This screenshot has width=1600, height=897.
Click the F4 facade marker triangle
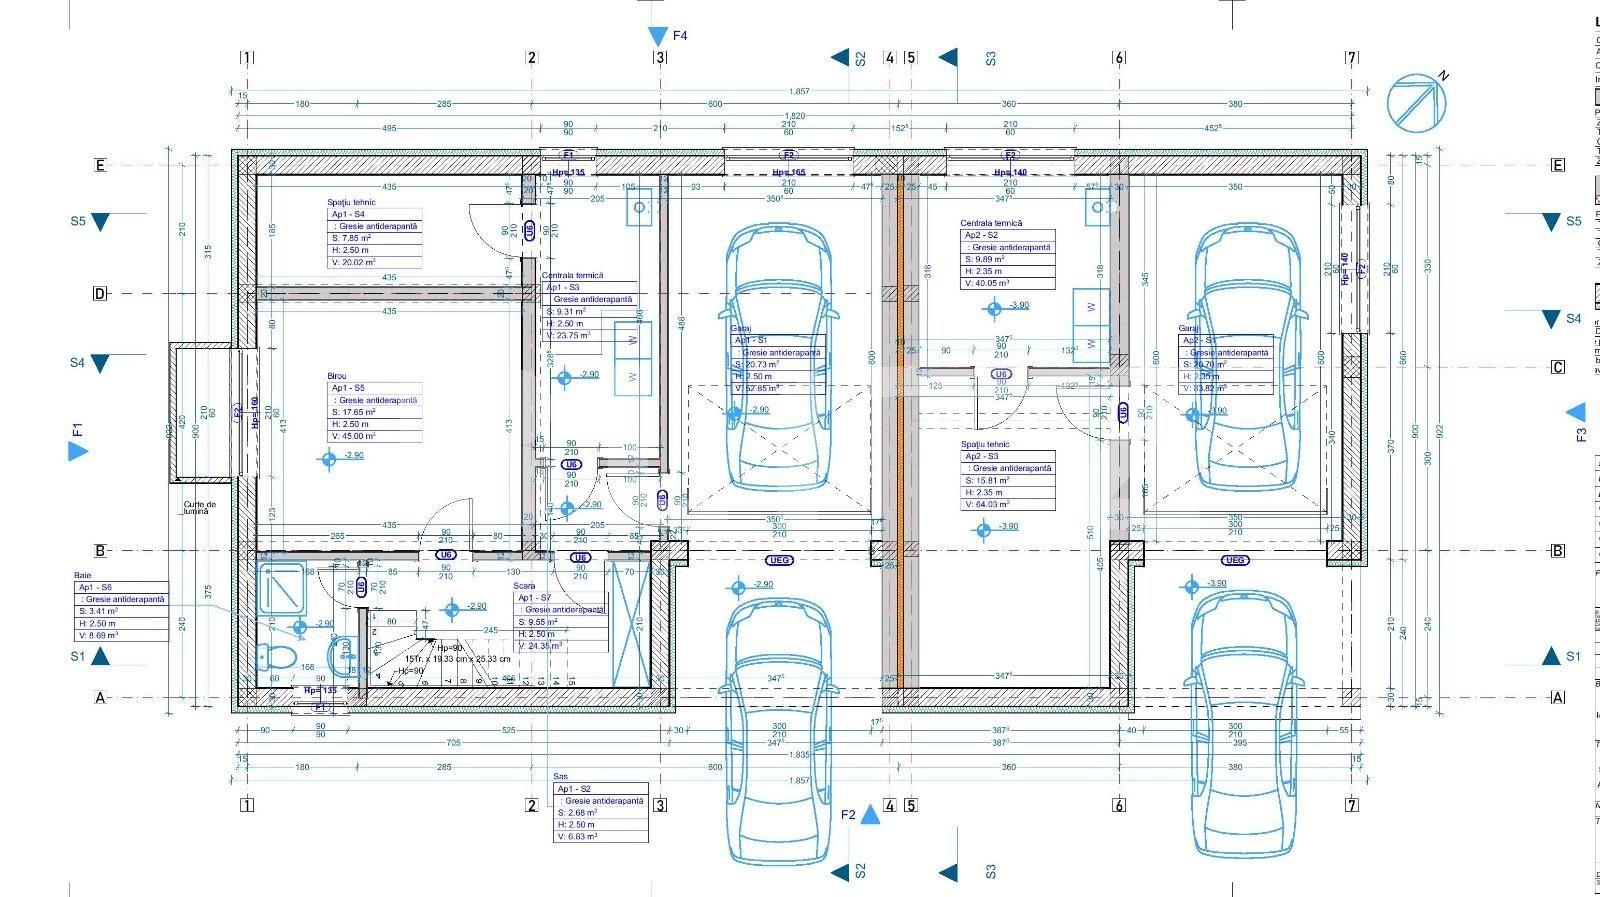pos(657,37)
